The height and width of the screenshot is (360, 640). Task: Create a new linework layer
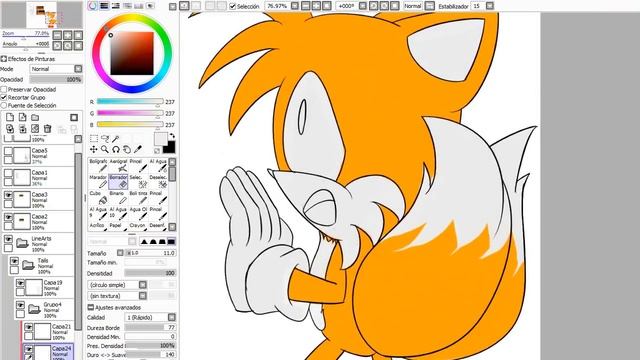22,118
